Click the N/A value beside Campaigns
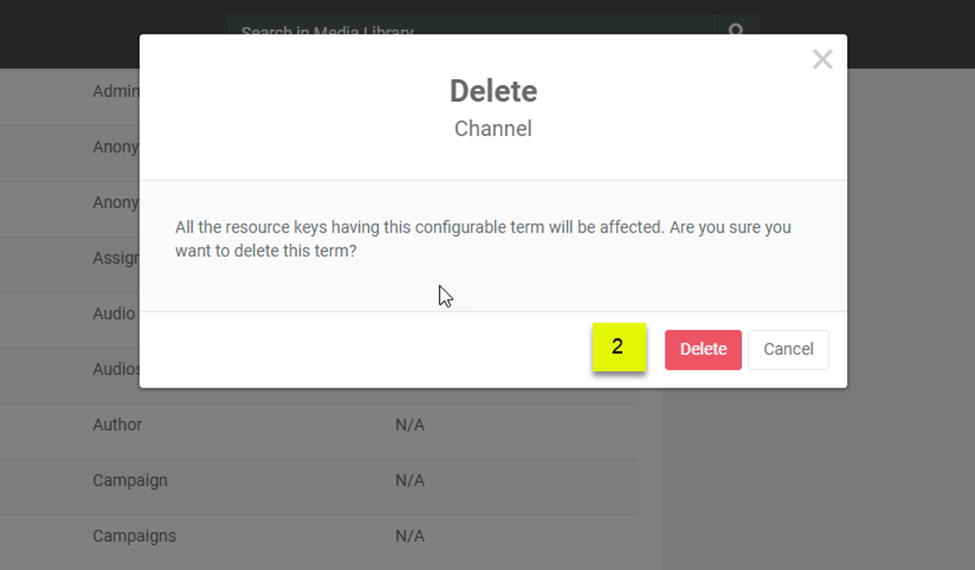This screenshot has width=975, height=570. click(x=410, y=536)
